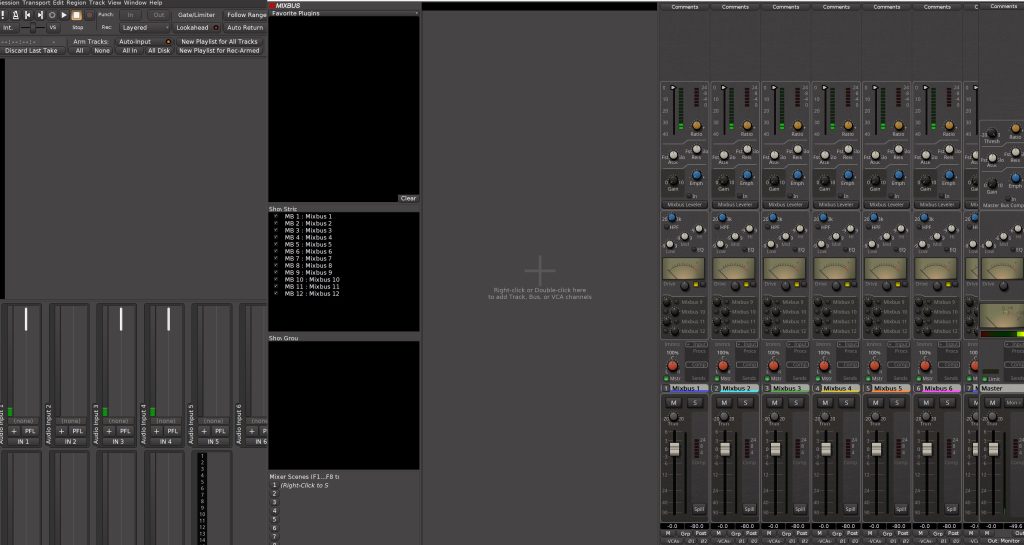Toggle the transport loop/record circle button
This screenshot has width=1024, height=545.
[52, 15]
